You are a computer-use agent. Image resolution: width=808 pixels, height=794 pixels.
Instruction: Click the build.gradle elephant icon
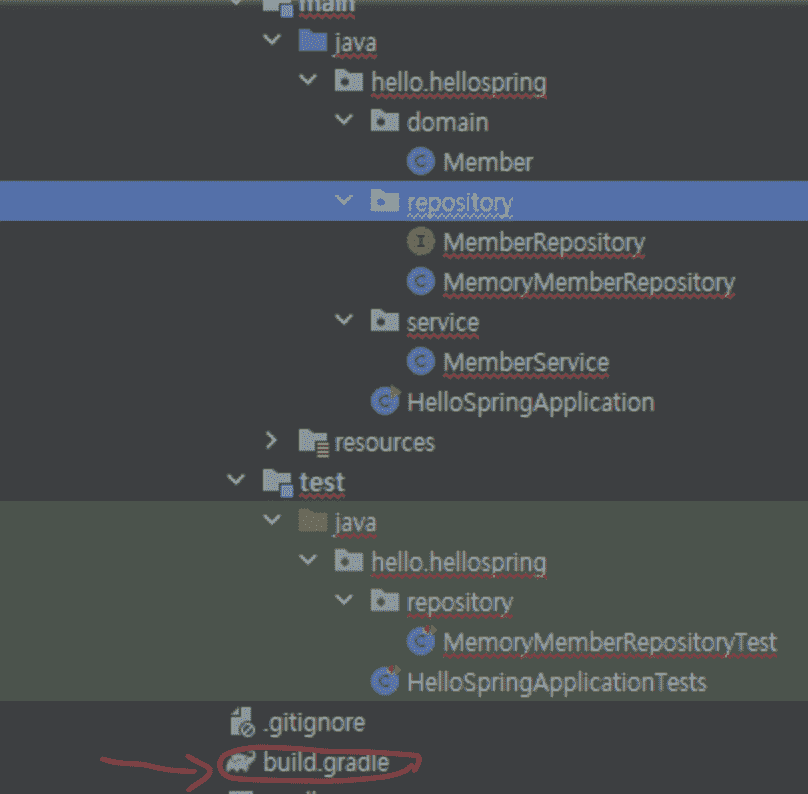(x=240, y=763)
